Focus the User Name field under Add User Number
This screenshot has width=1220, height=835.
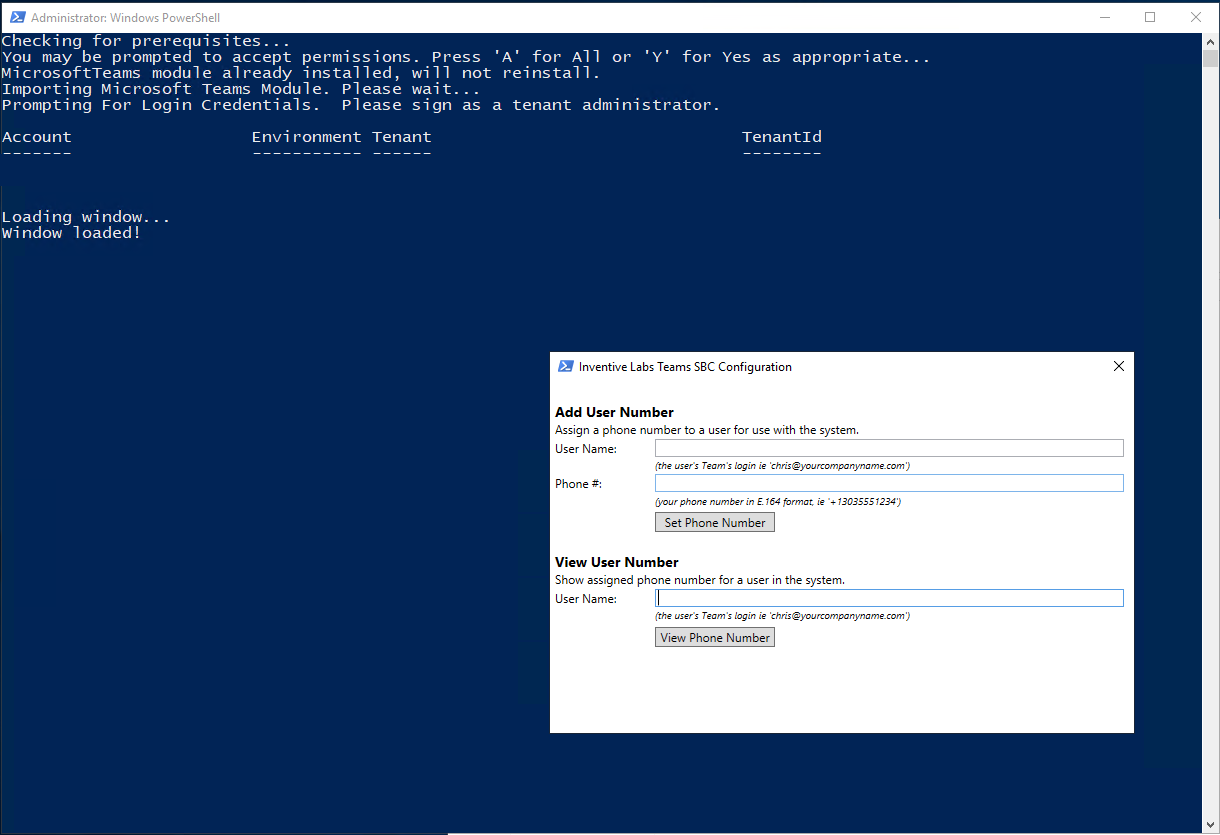tap(889, 448)
